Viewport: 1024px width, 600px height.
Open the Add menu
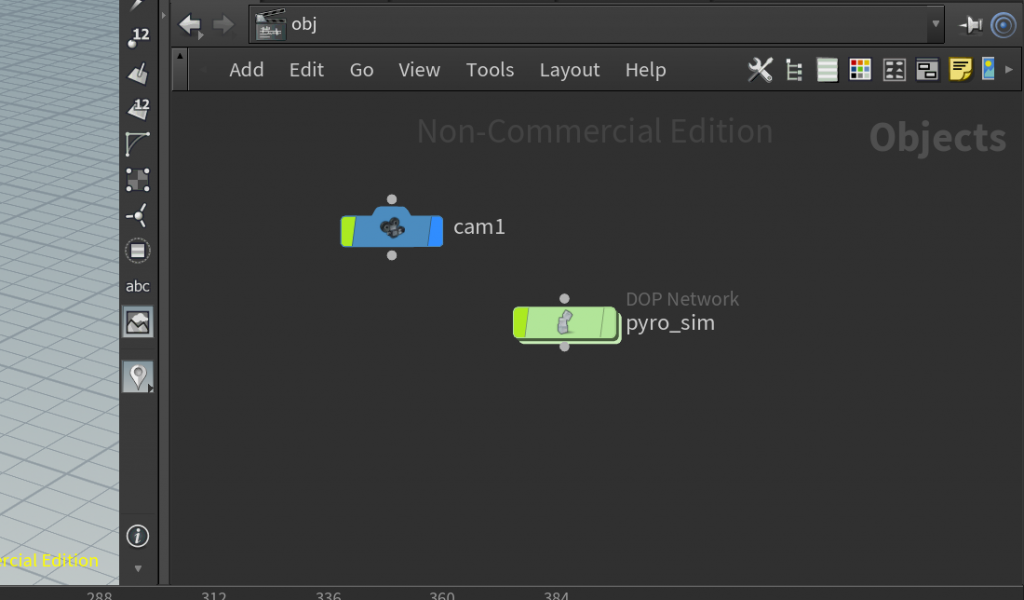[246, 70]
